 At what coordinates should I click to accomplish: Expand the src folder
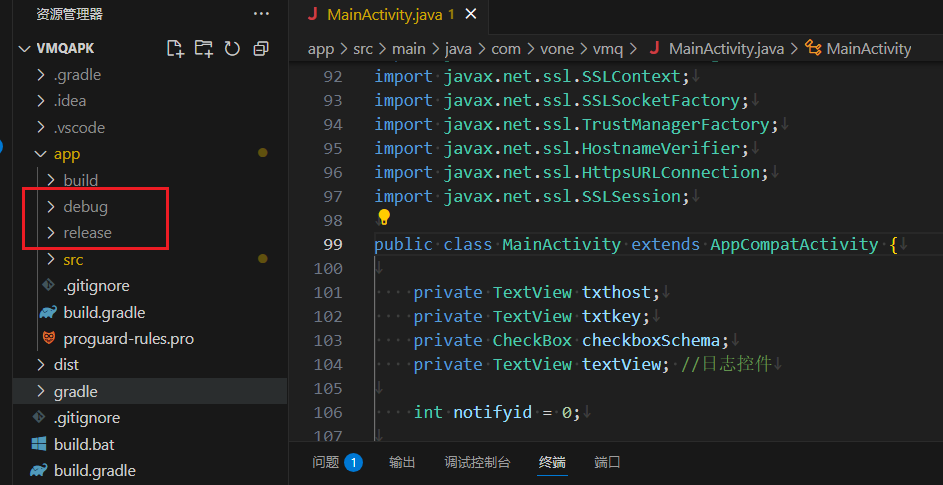(x=73, y=259)
